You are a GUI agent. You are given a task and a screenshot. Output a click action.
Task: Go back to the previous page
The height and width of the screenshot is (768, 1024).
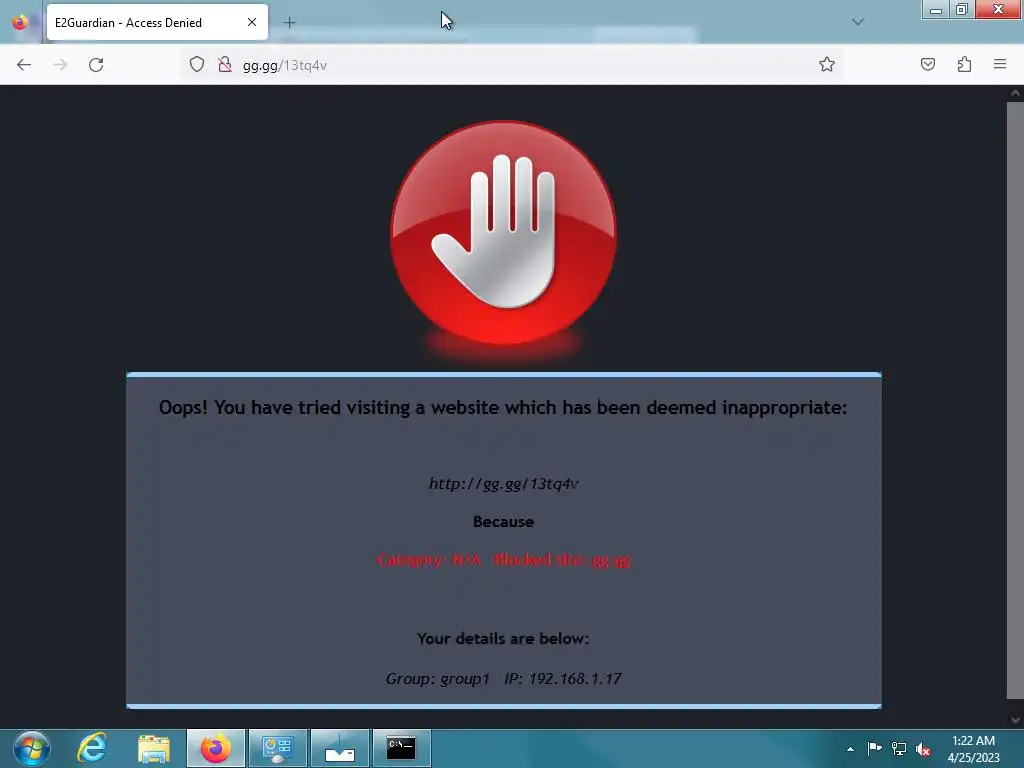point(24,65)
